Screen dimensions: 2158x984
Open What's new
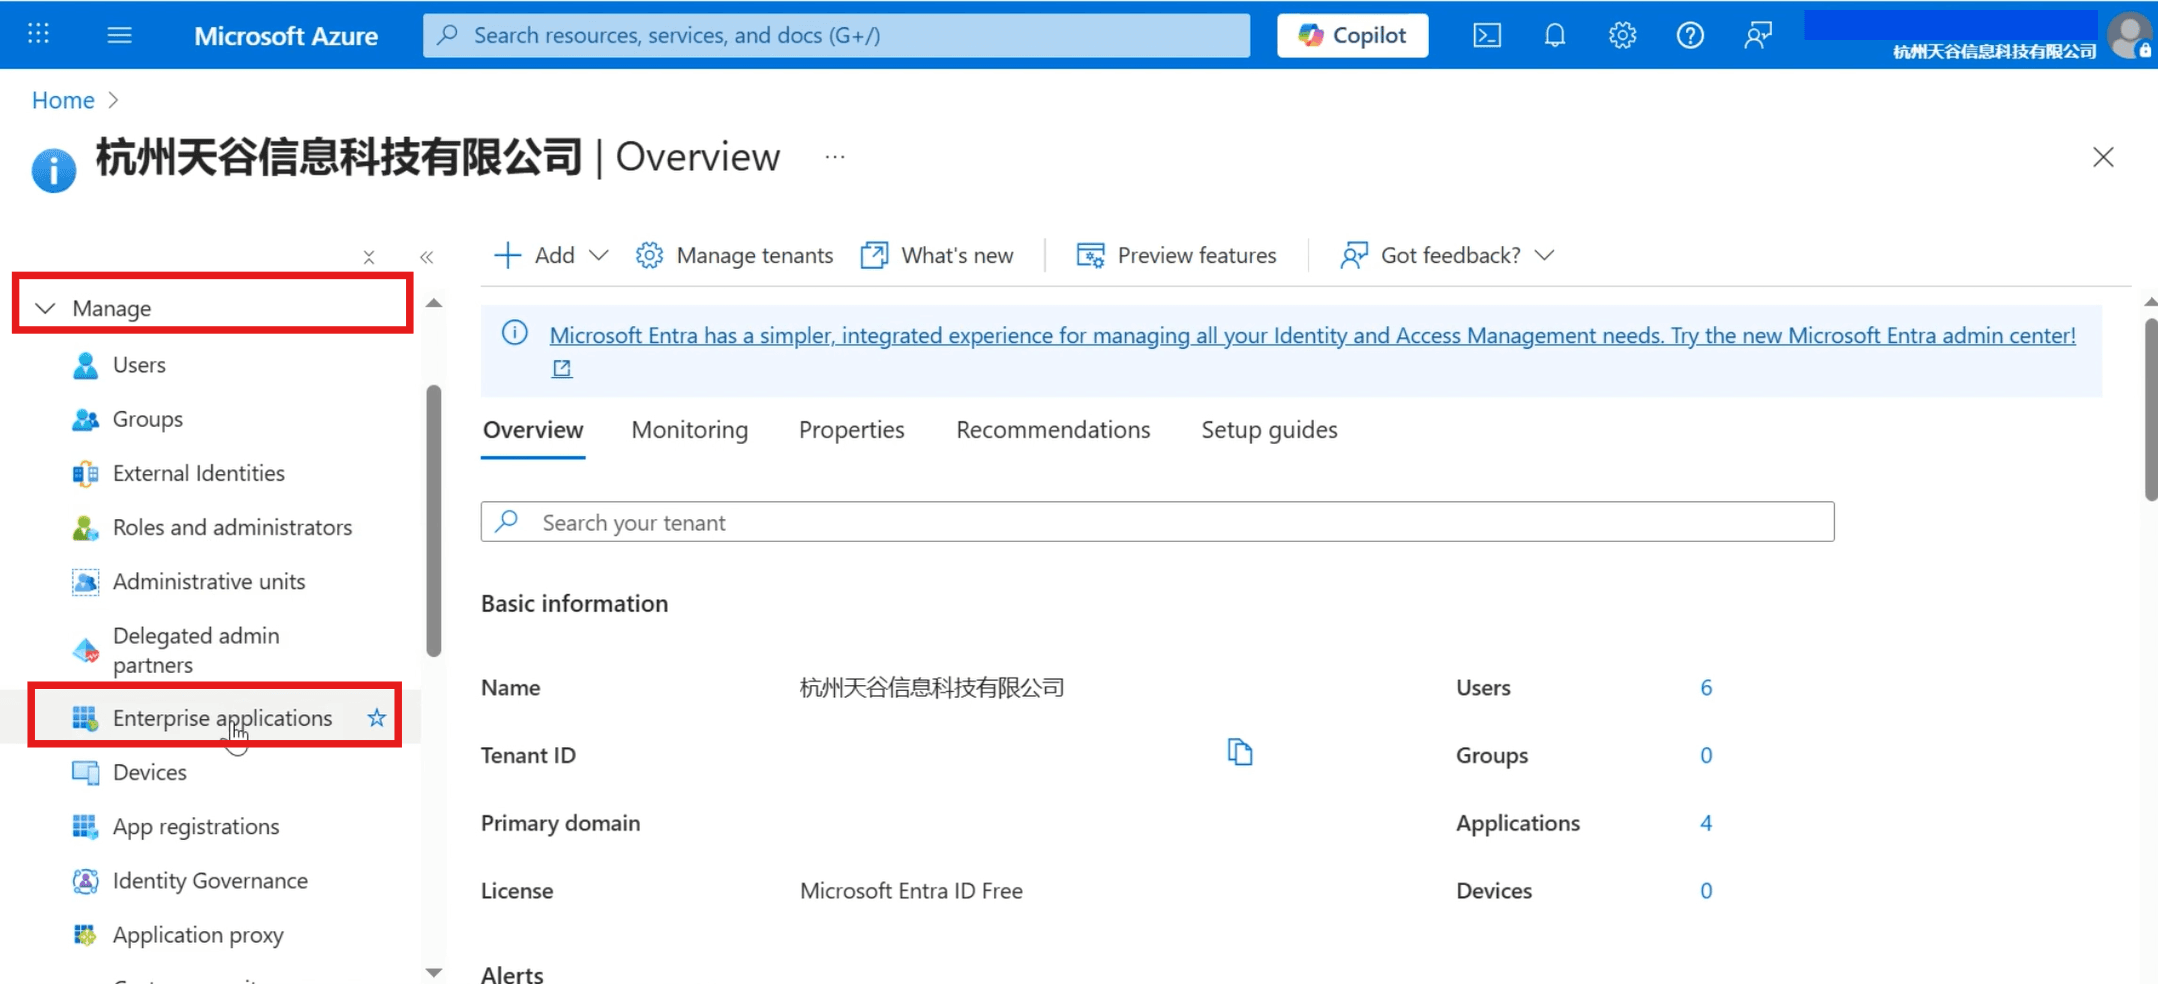pyautogui.click(x=937, y=255)
